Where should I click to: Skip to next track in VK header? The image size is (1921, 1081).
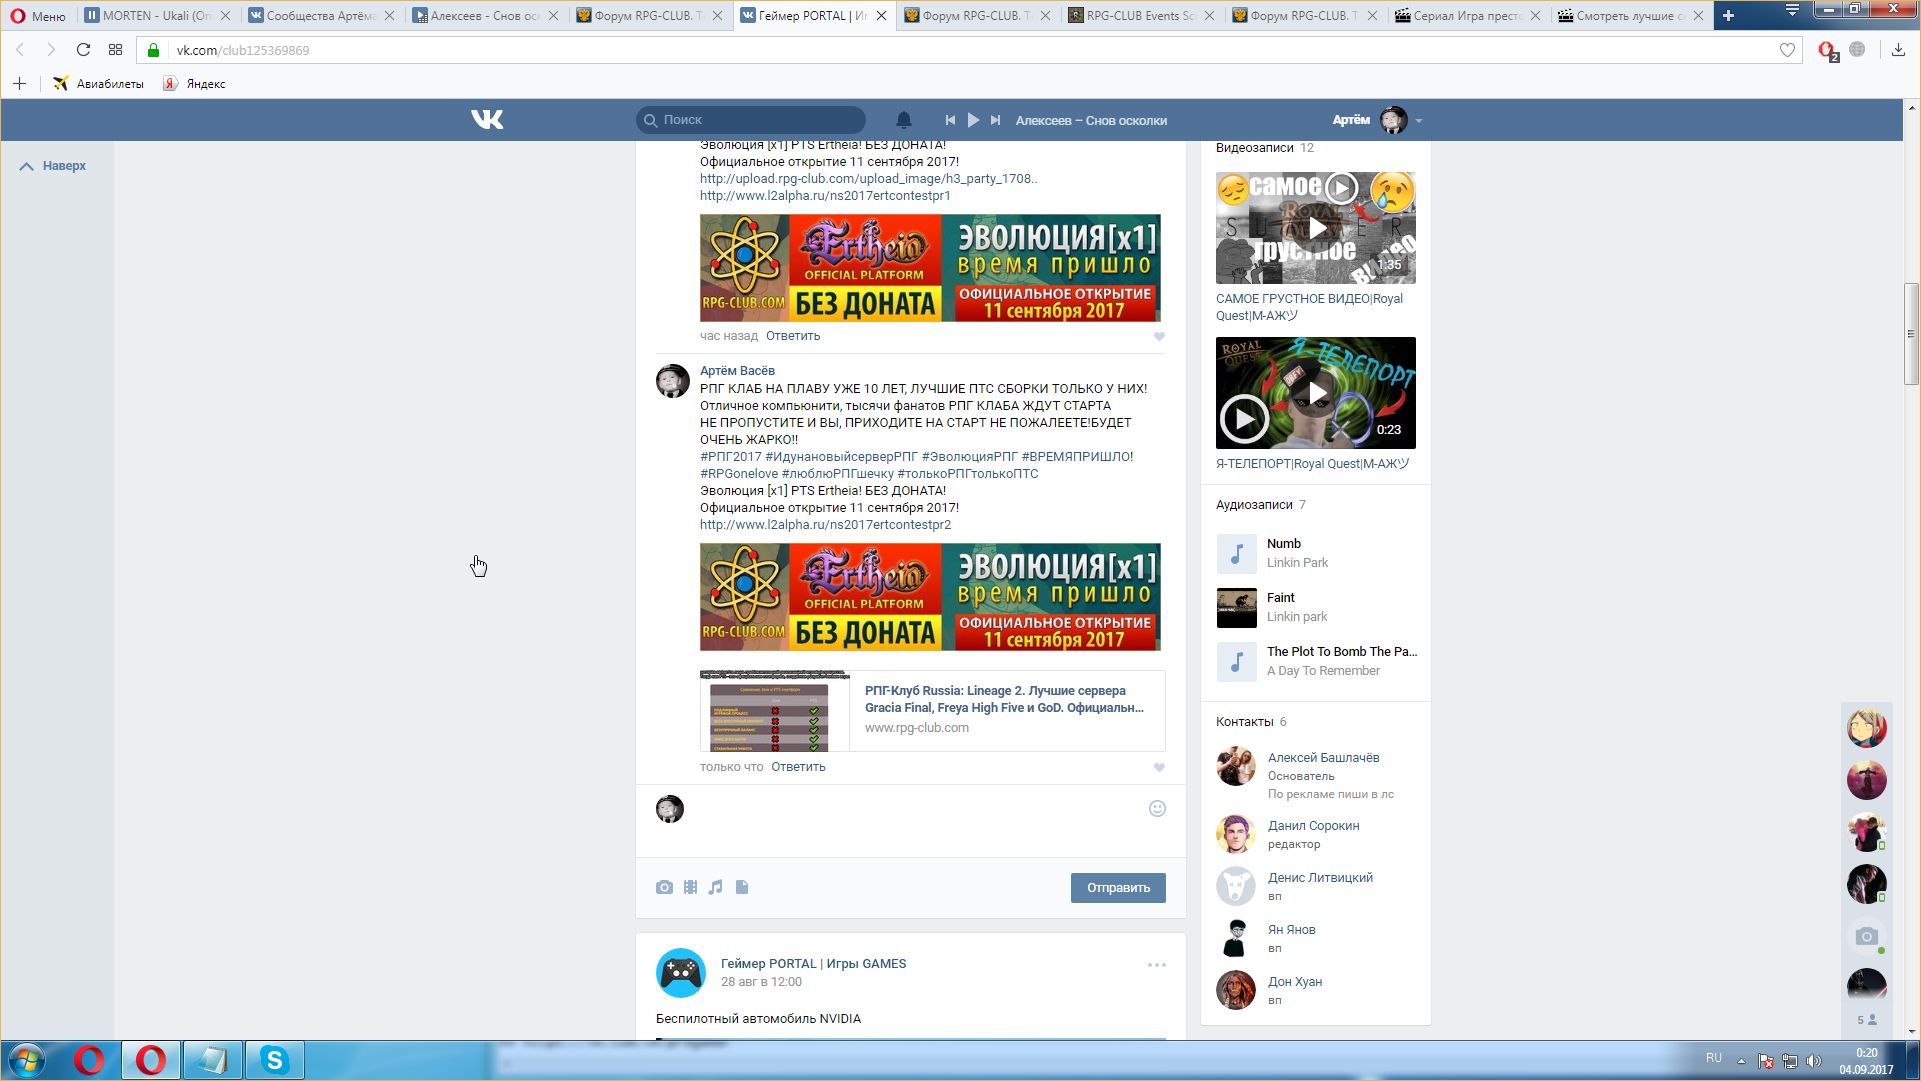point(995,120)
